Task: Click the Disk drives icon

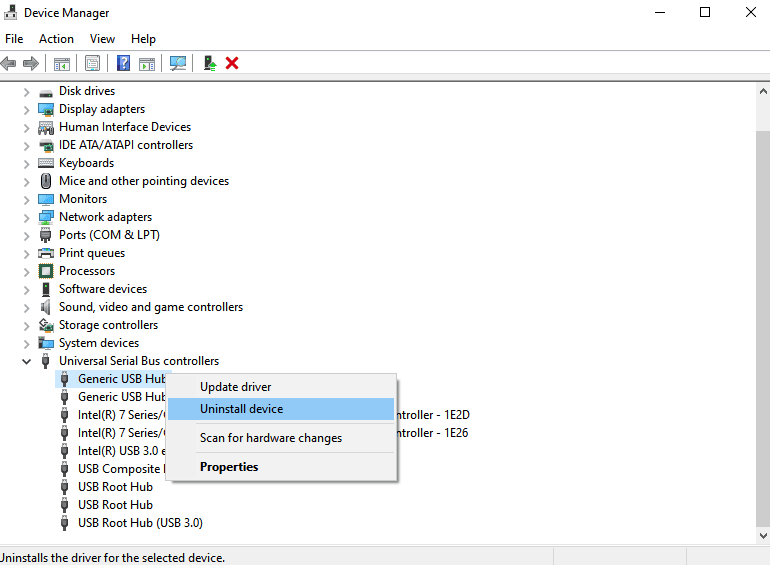Action: point(46,92)
